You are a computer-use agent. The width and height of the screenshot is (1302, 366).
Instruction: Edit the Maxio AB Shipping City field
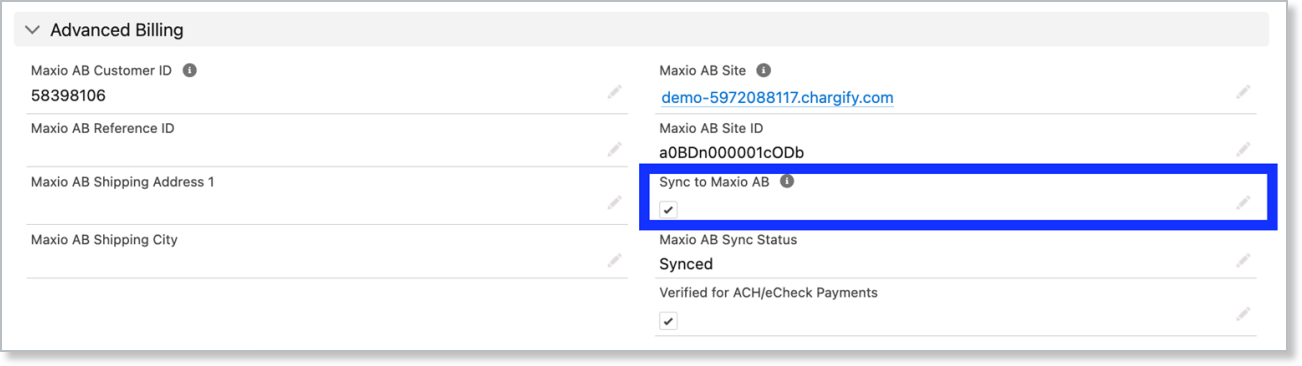(614, 260)
